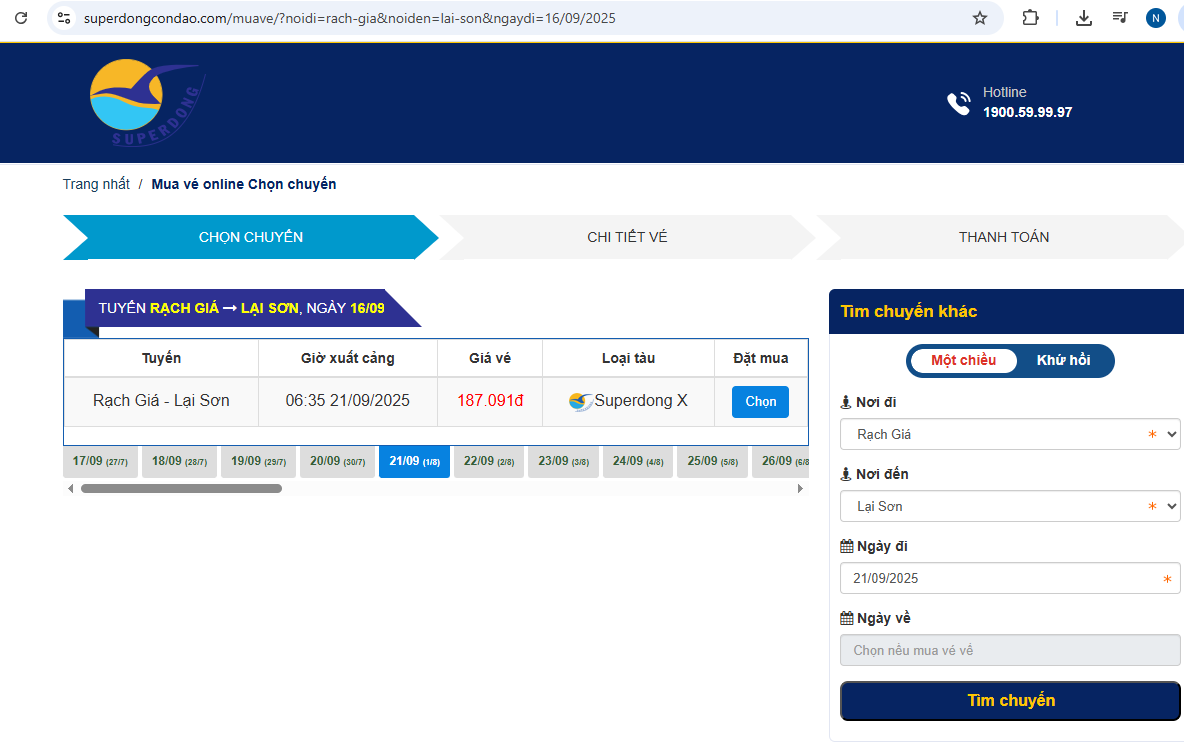Open the browser profile avatar
The width and height of the screenshot is (1184, 752).
click(1156, 18)
